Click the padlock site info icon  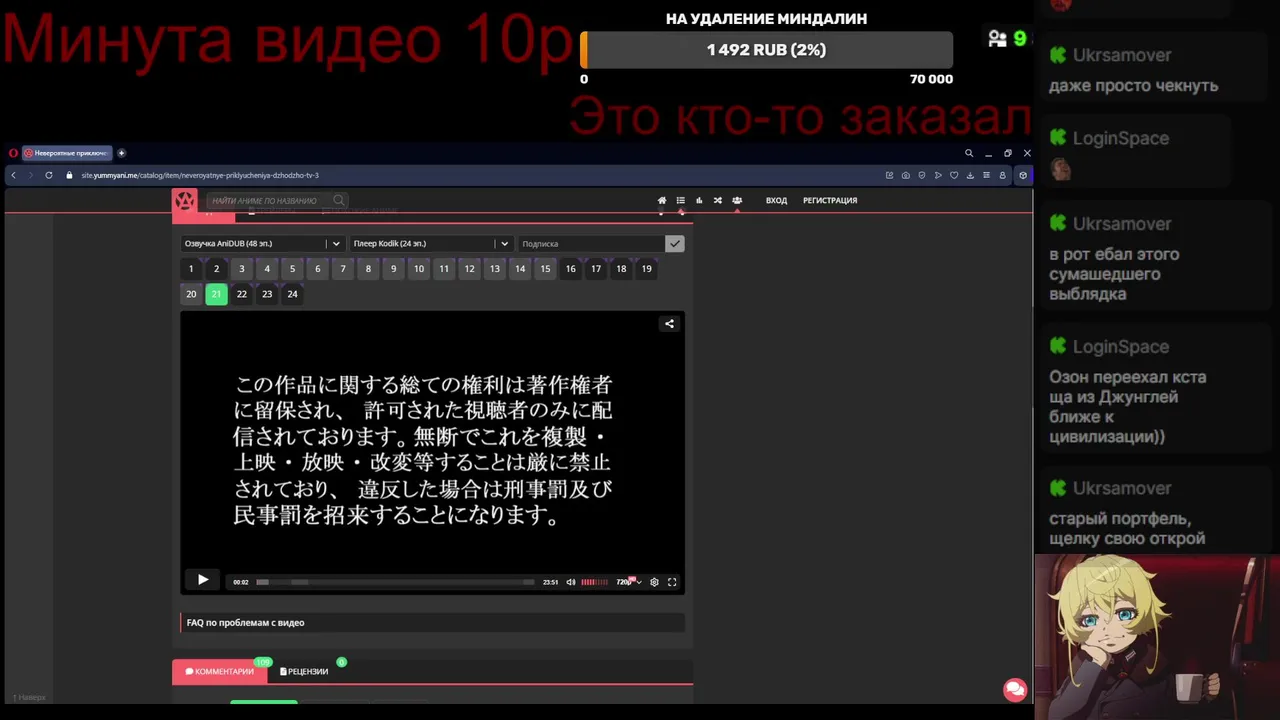70,175
